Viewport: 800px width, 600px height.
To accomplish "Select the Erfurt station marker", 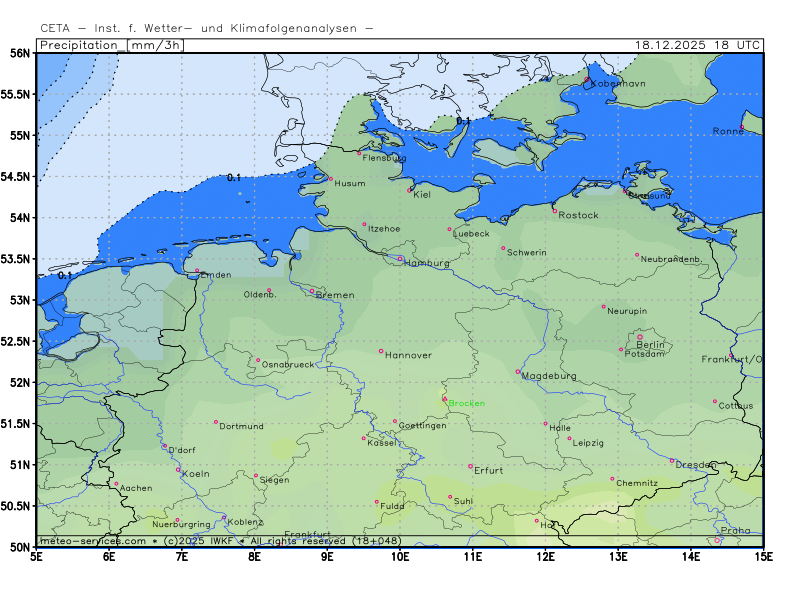I will point(470,466).
